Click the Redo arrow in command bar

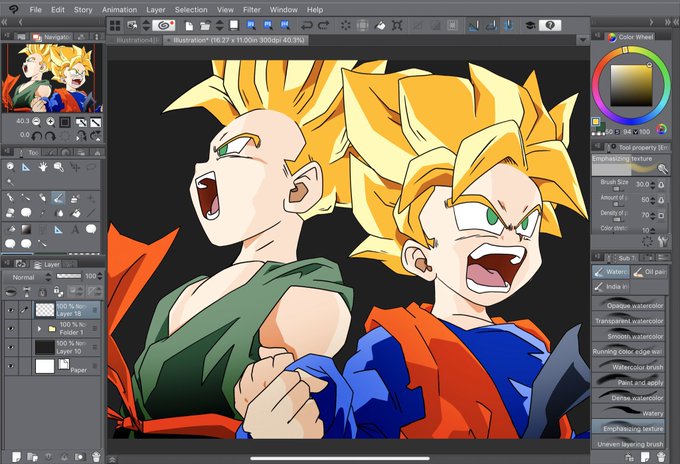point(324,26)
